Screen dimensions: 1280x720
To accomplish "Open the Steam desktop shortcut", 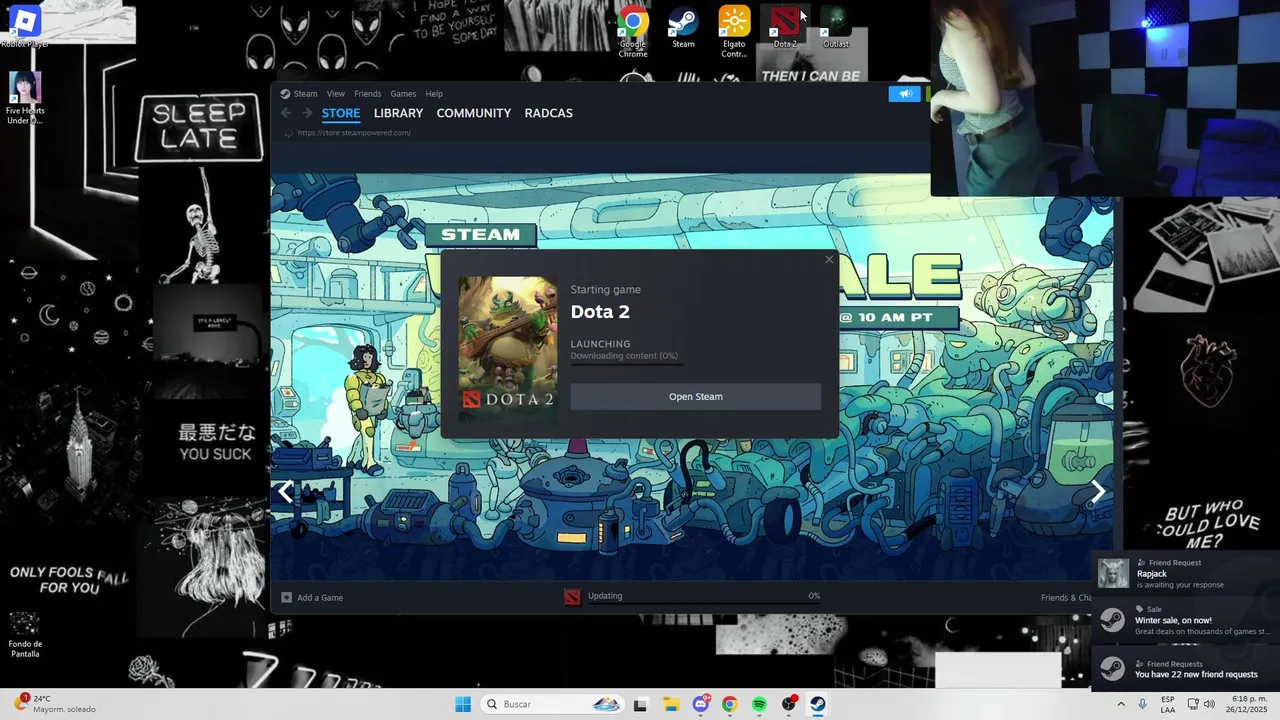I will coord(683,26).
